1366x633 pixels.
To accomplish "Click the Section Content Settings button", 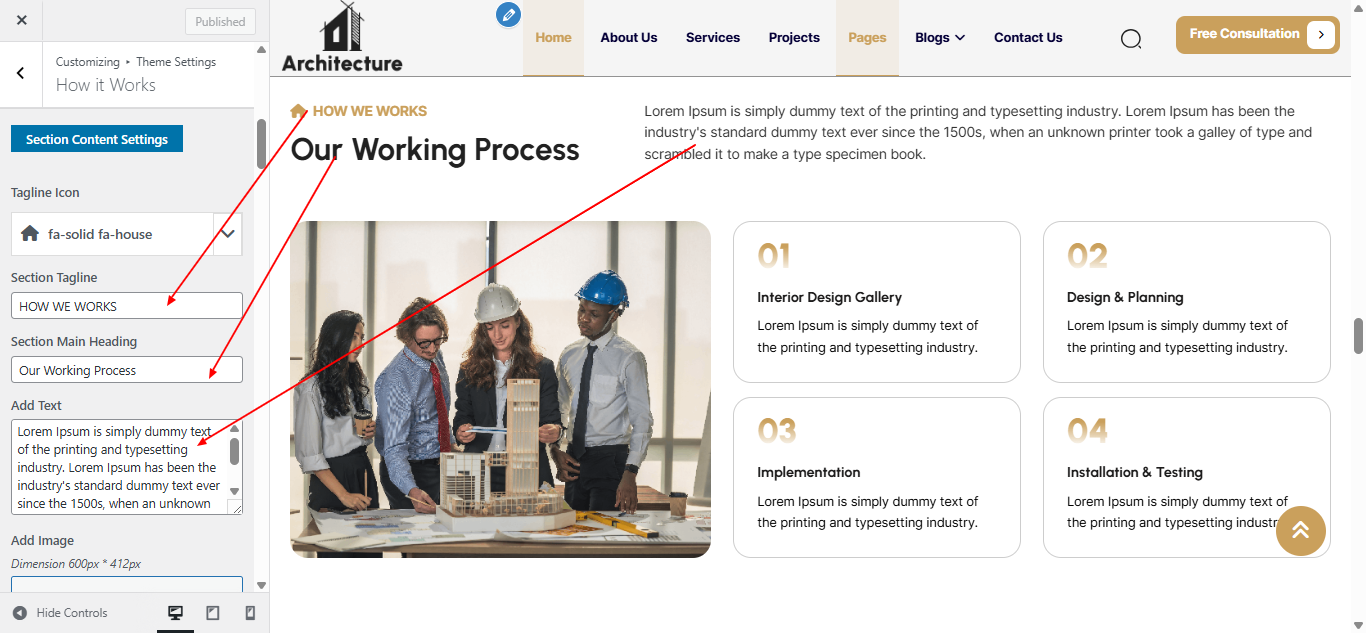I will pos(96,139).
